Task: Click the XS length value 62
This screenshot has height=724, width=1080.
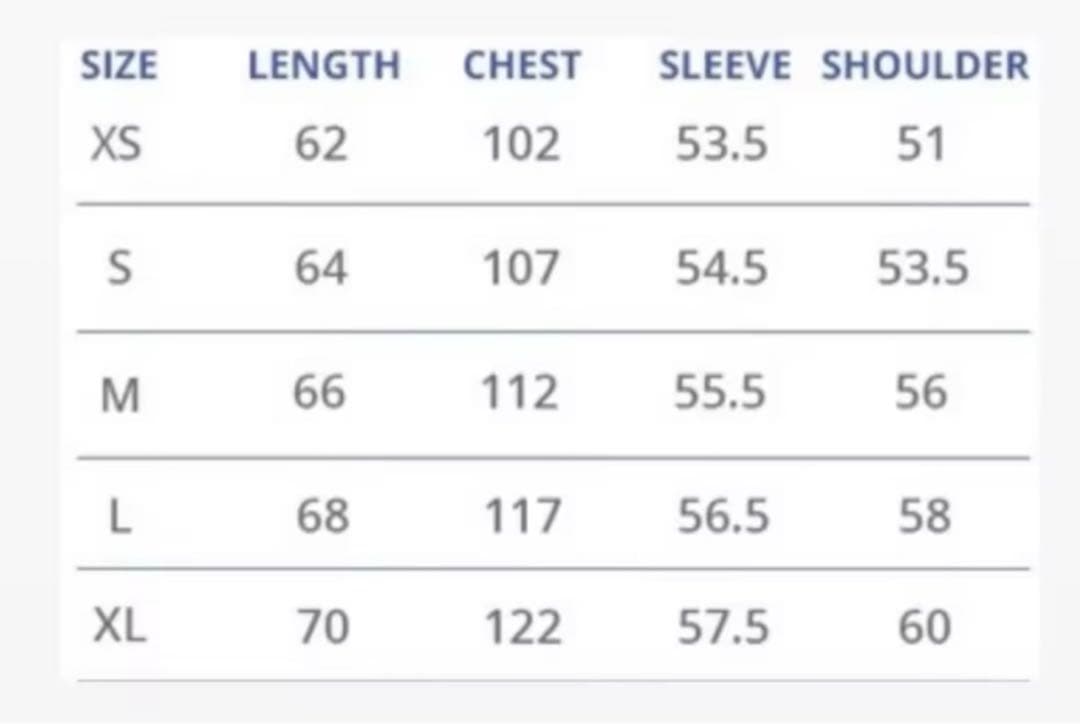Action: coord(321,144)
